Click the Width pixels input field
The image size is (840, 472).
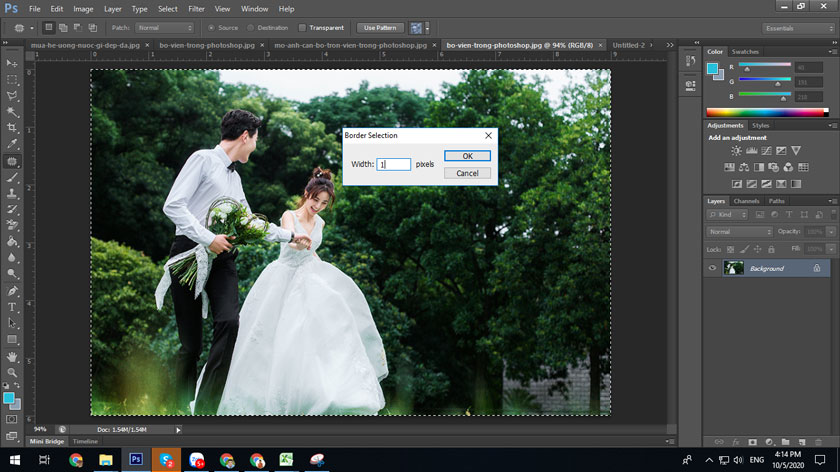tap(393, 164)
